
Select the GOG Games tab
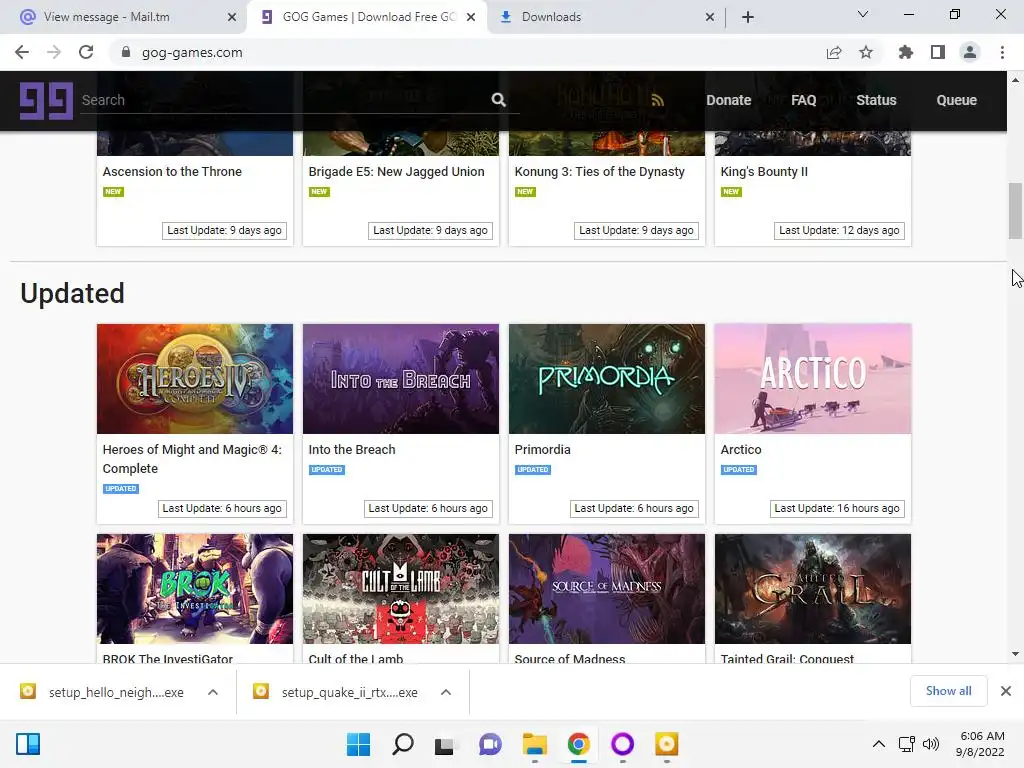pyautogui.click(x=366, y=17)
